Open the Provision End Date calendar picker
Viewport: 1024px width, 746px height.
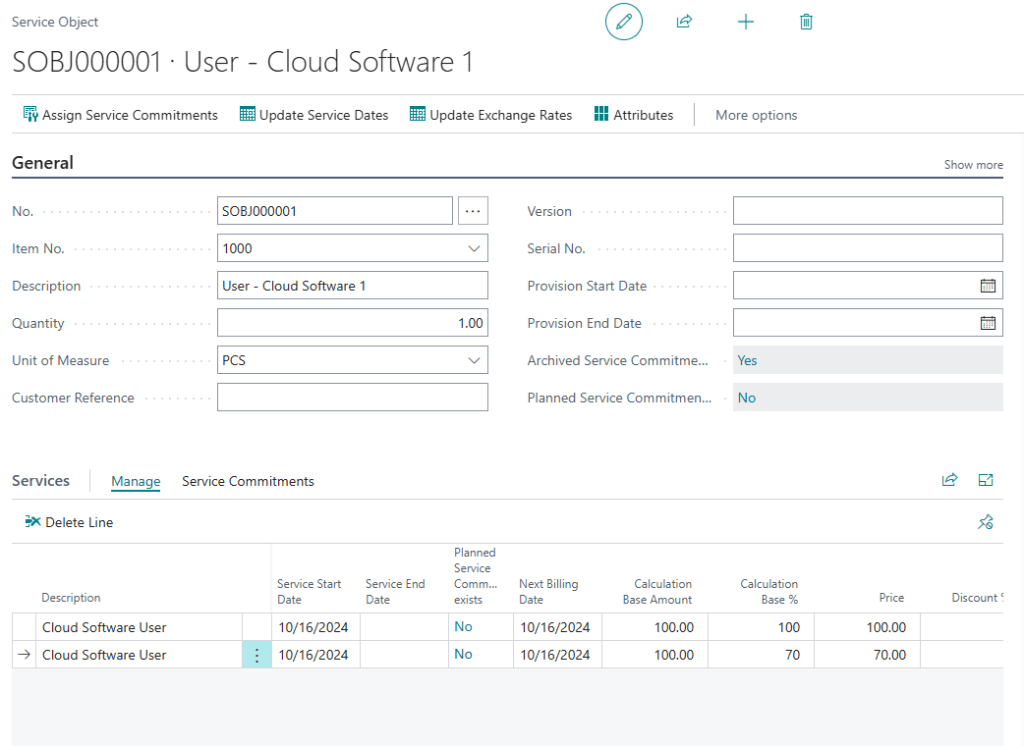[x=987, y=323]
